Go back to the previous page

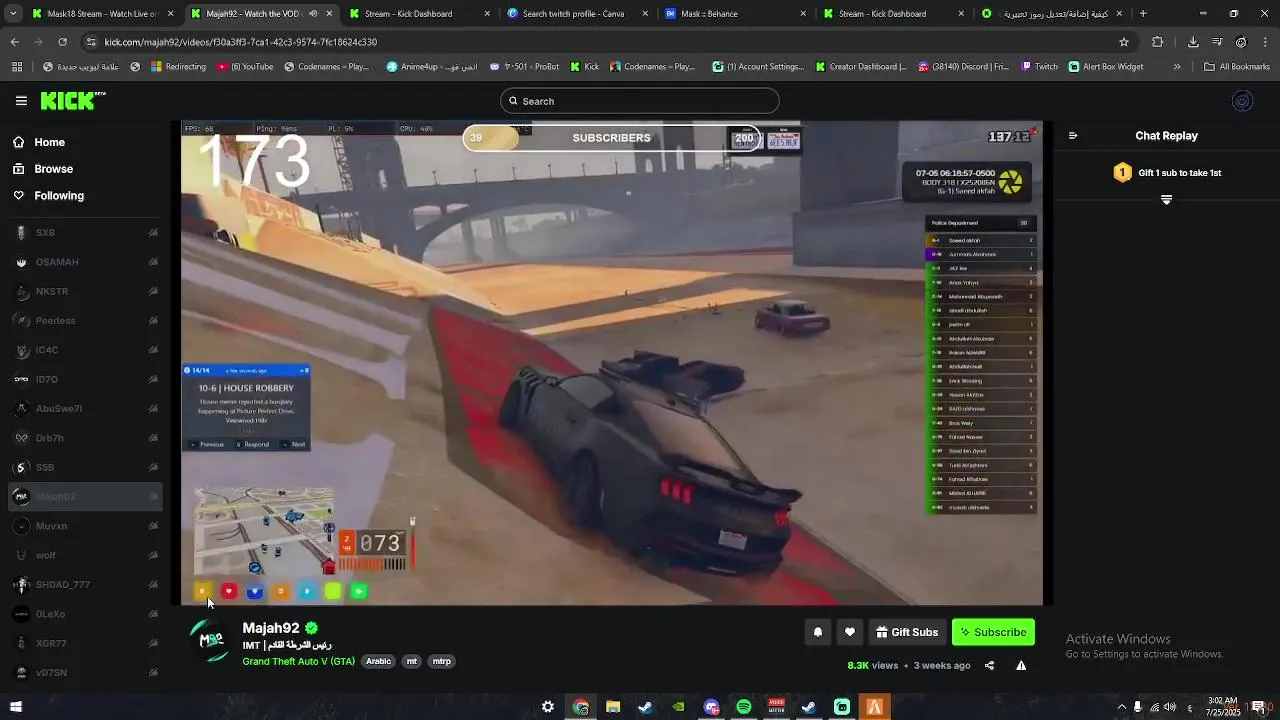click(x=15, y=42)
